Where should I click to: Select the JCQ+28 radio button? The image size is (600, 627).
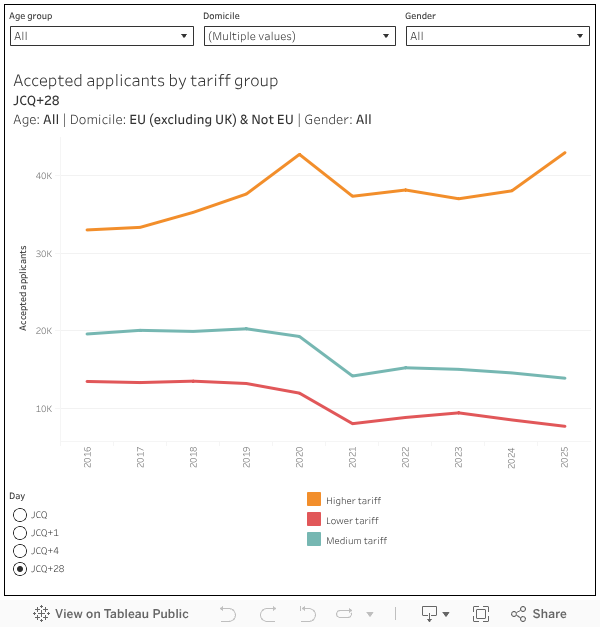[x=20, y=568]
